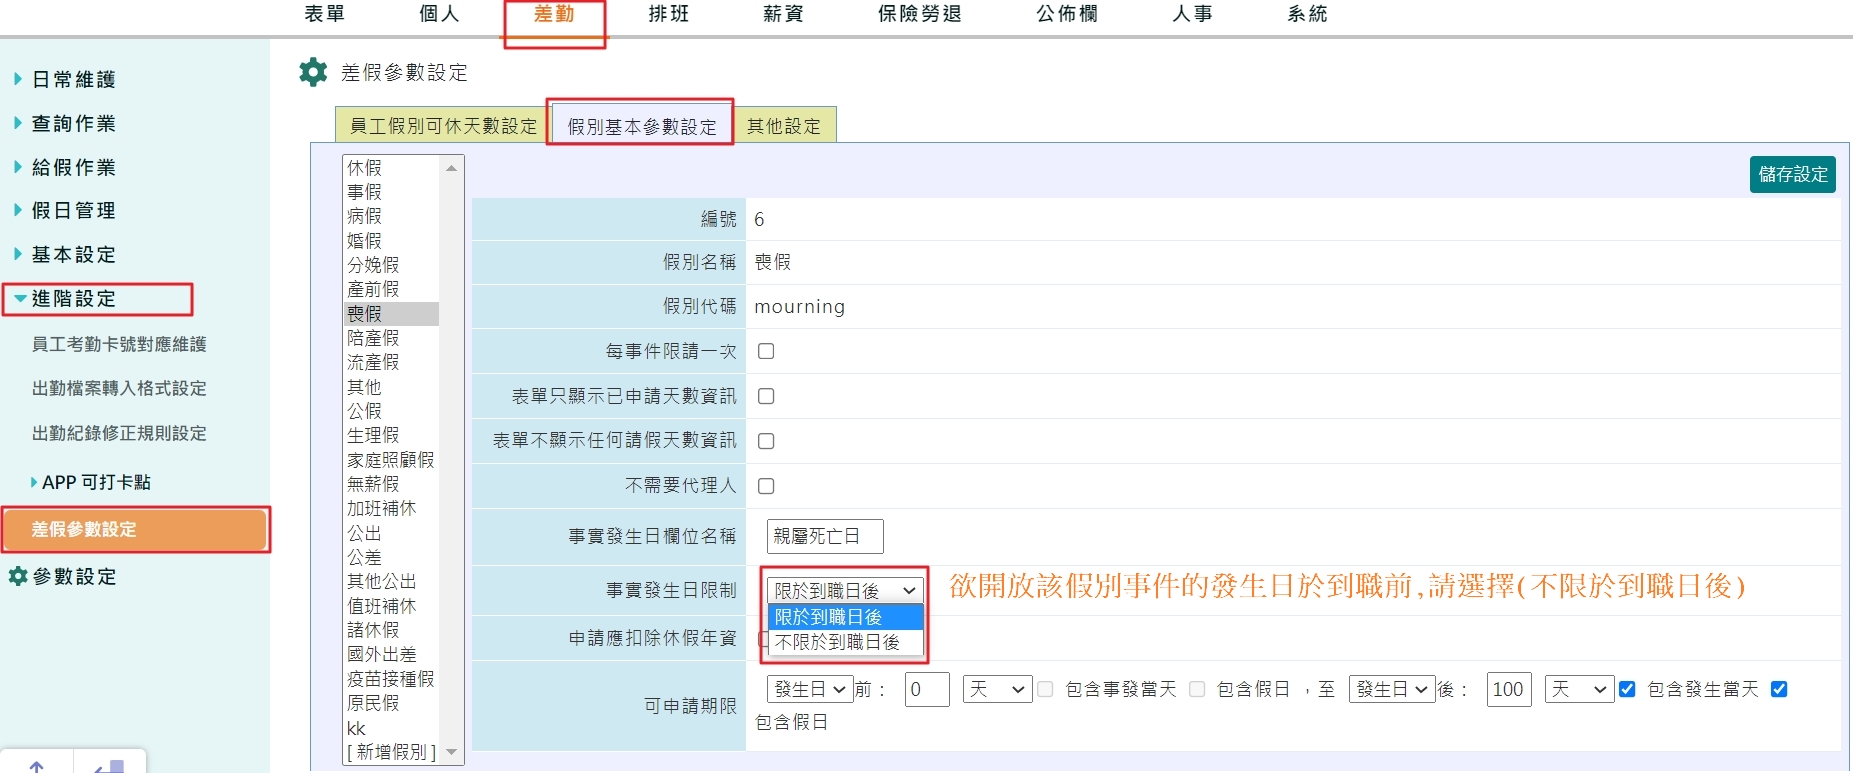
Task: Expand 基本設定 in sidebar
Action: 73,254
